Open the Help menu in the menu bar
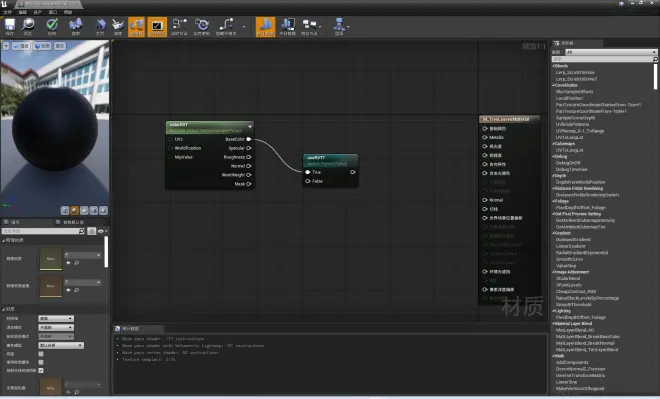Screen dimensions: 660x399 [68, 13]
